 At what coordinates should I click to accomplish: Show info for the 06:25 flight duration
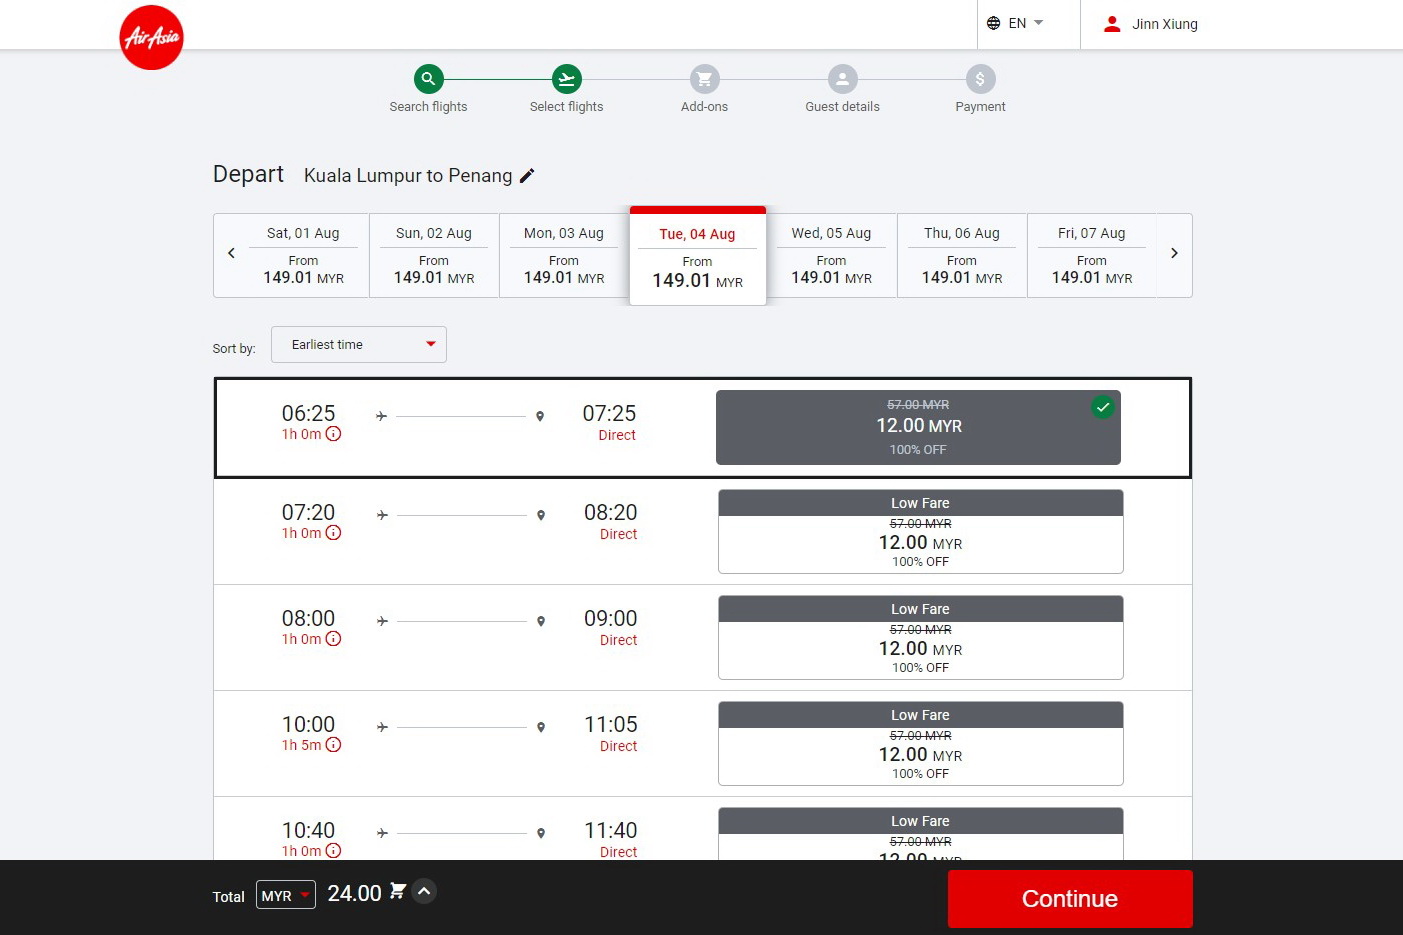pyautogui.click(x=334, y=434)
